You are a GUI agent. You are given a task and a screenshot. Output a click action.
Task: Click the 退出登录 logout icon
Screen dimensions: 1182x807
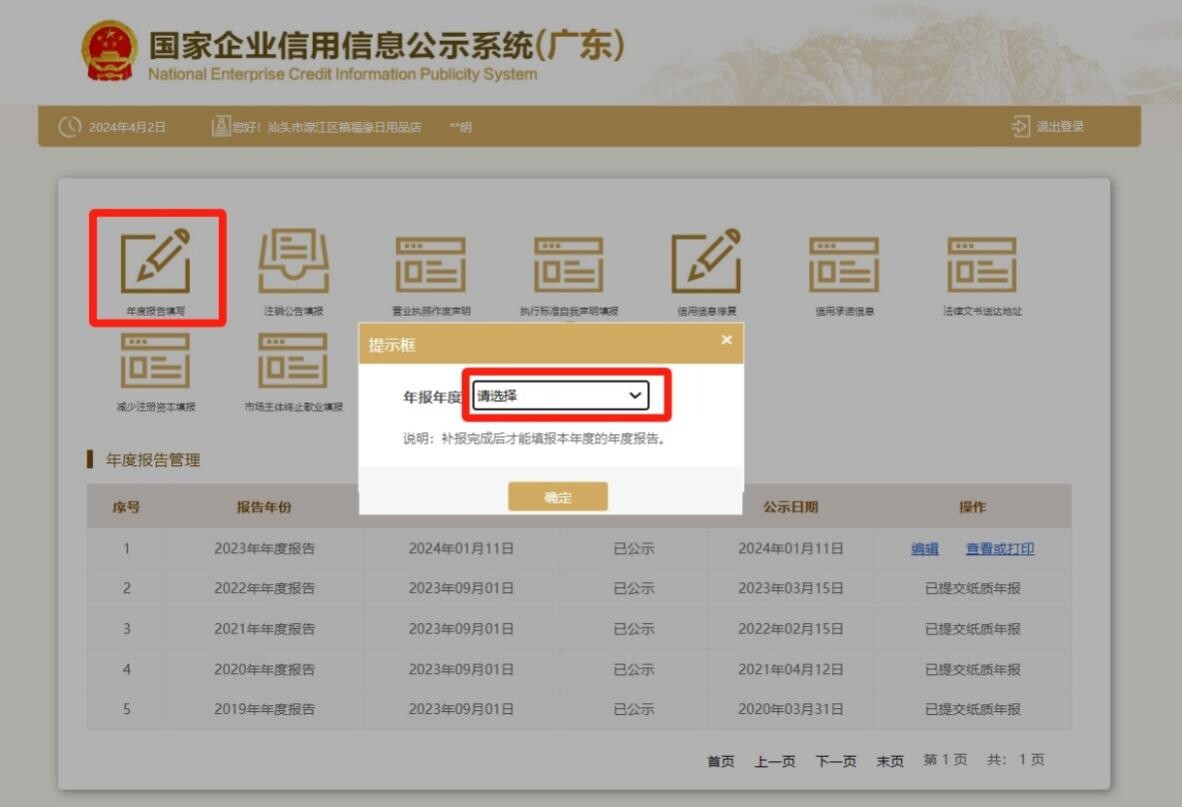pos(1021,127)
